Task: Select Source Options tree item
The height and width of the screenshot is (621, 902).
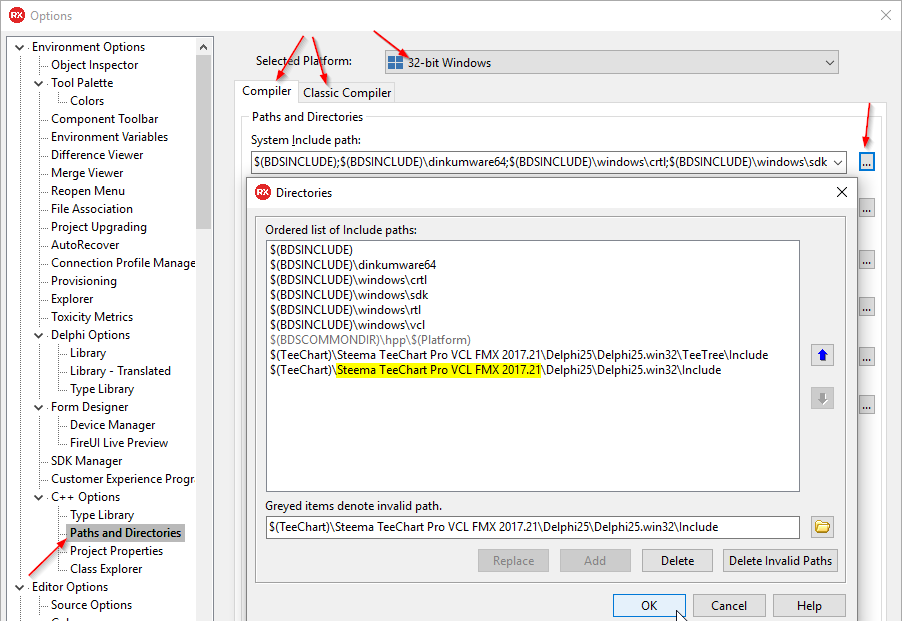Action: click(x=91, y=605)
